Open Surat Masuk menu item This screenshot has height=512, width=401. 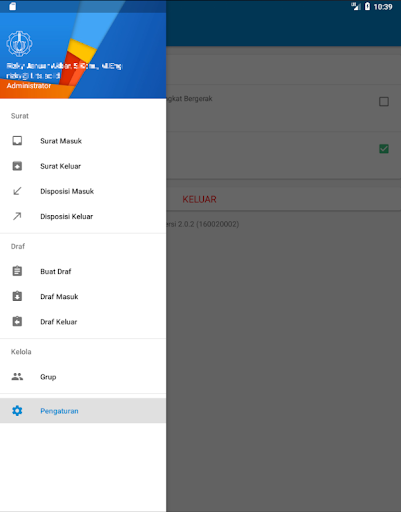coord(83,141)
